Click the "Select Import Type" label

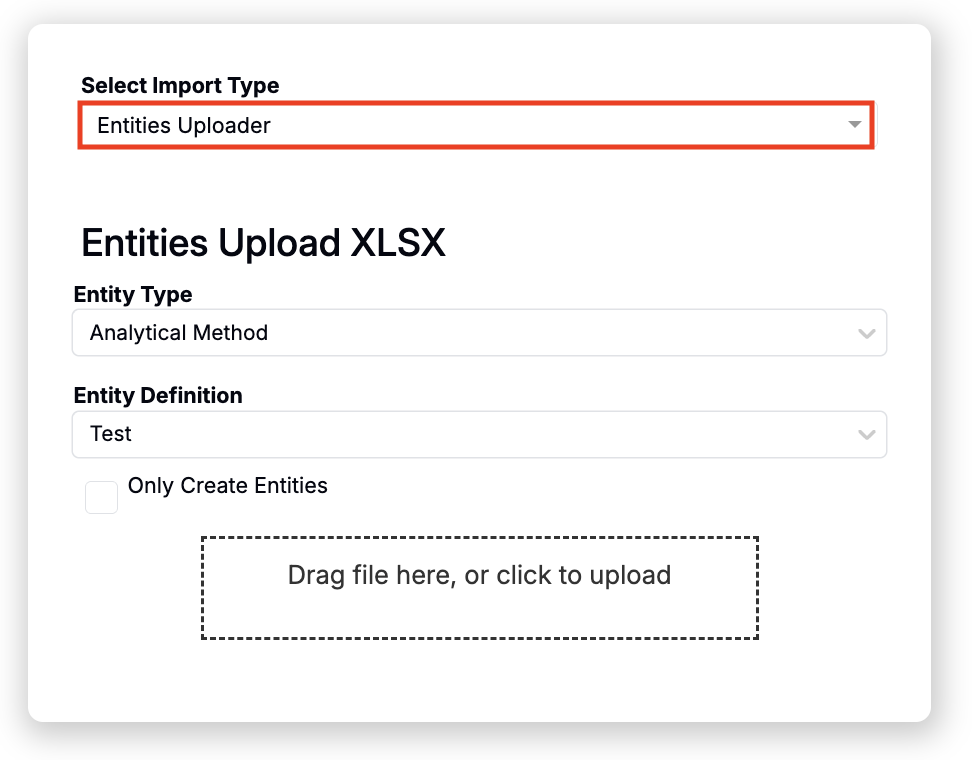[180, 86]
